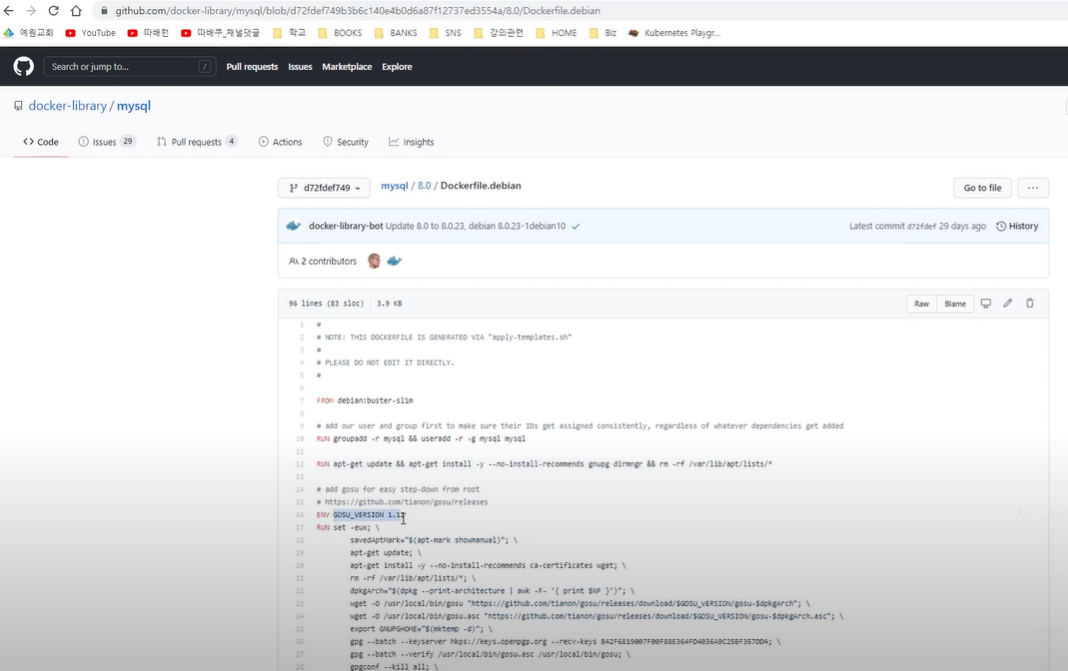The height and width of the screenshot is (671, 1068).
Task: Edit file with pencil icon
Action: point(1007,303)
